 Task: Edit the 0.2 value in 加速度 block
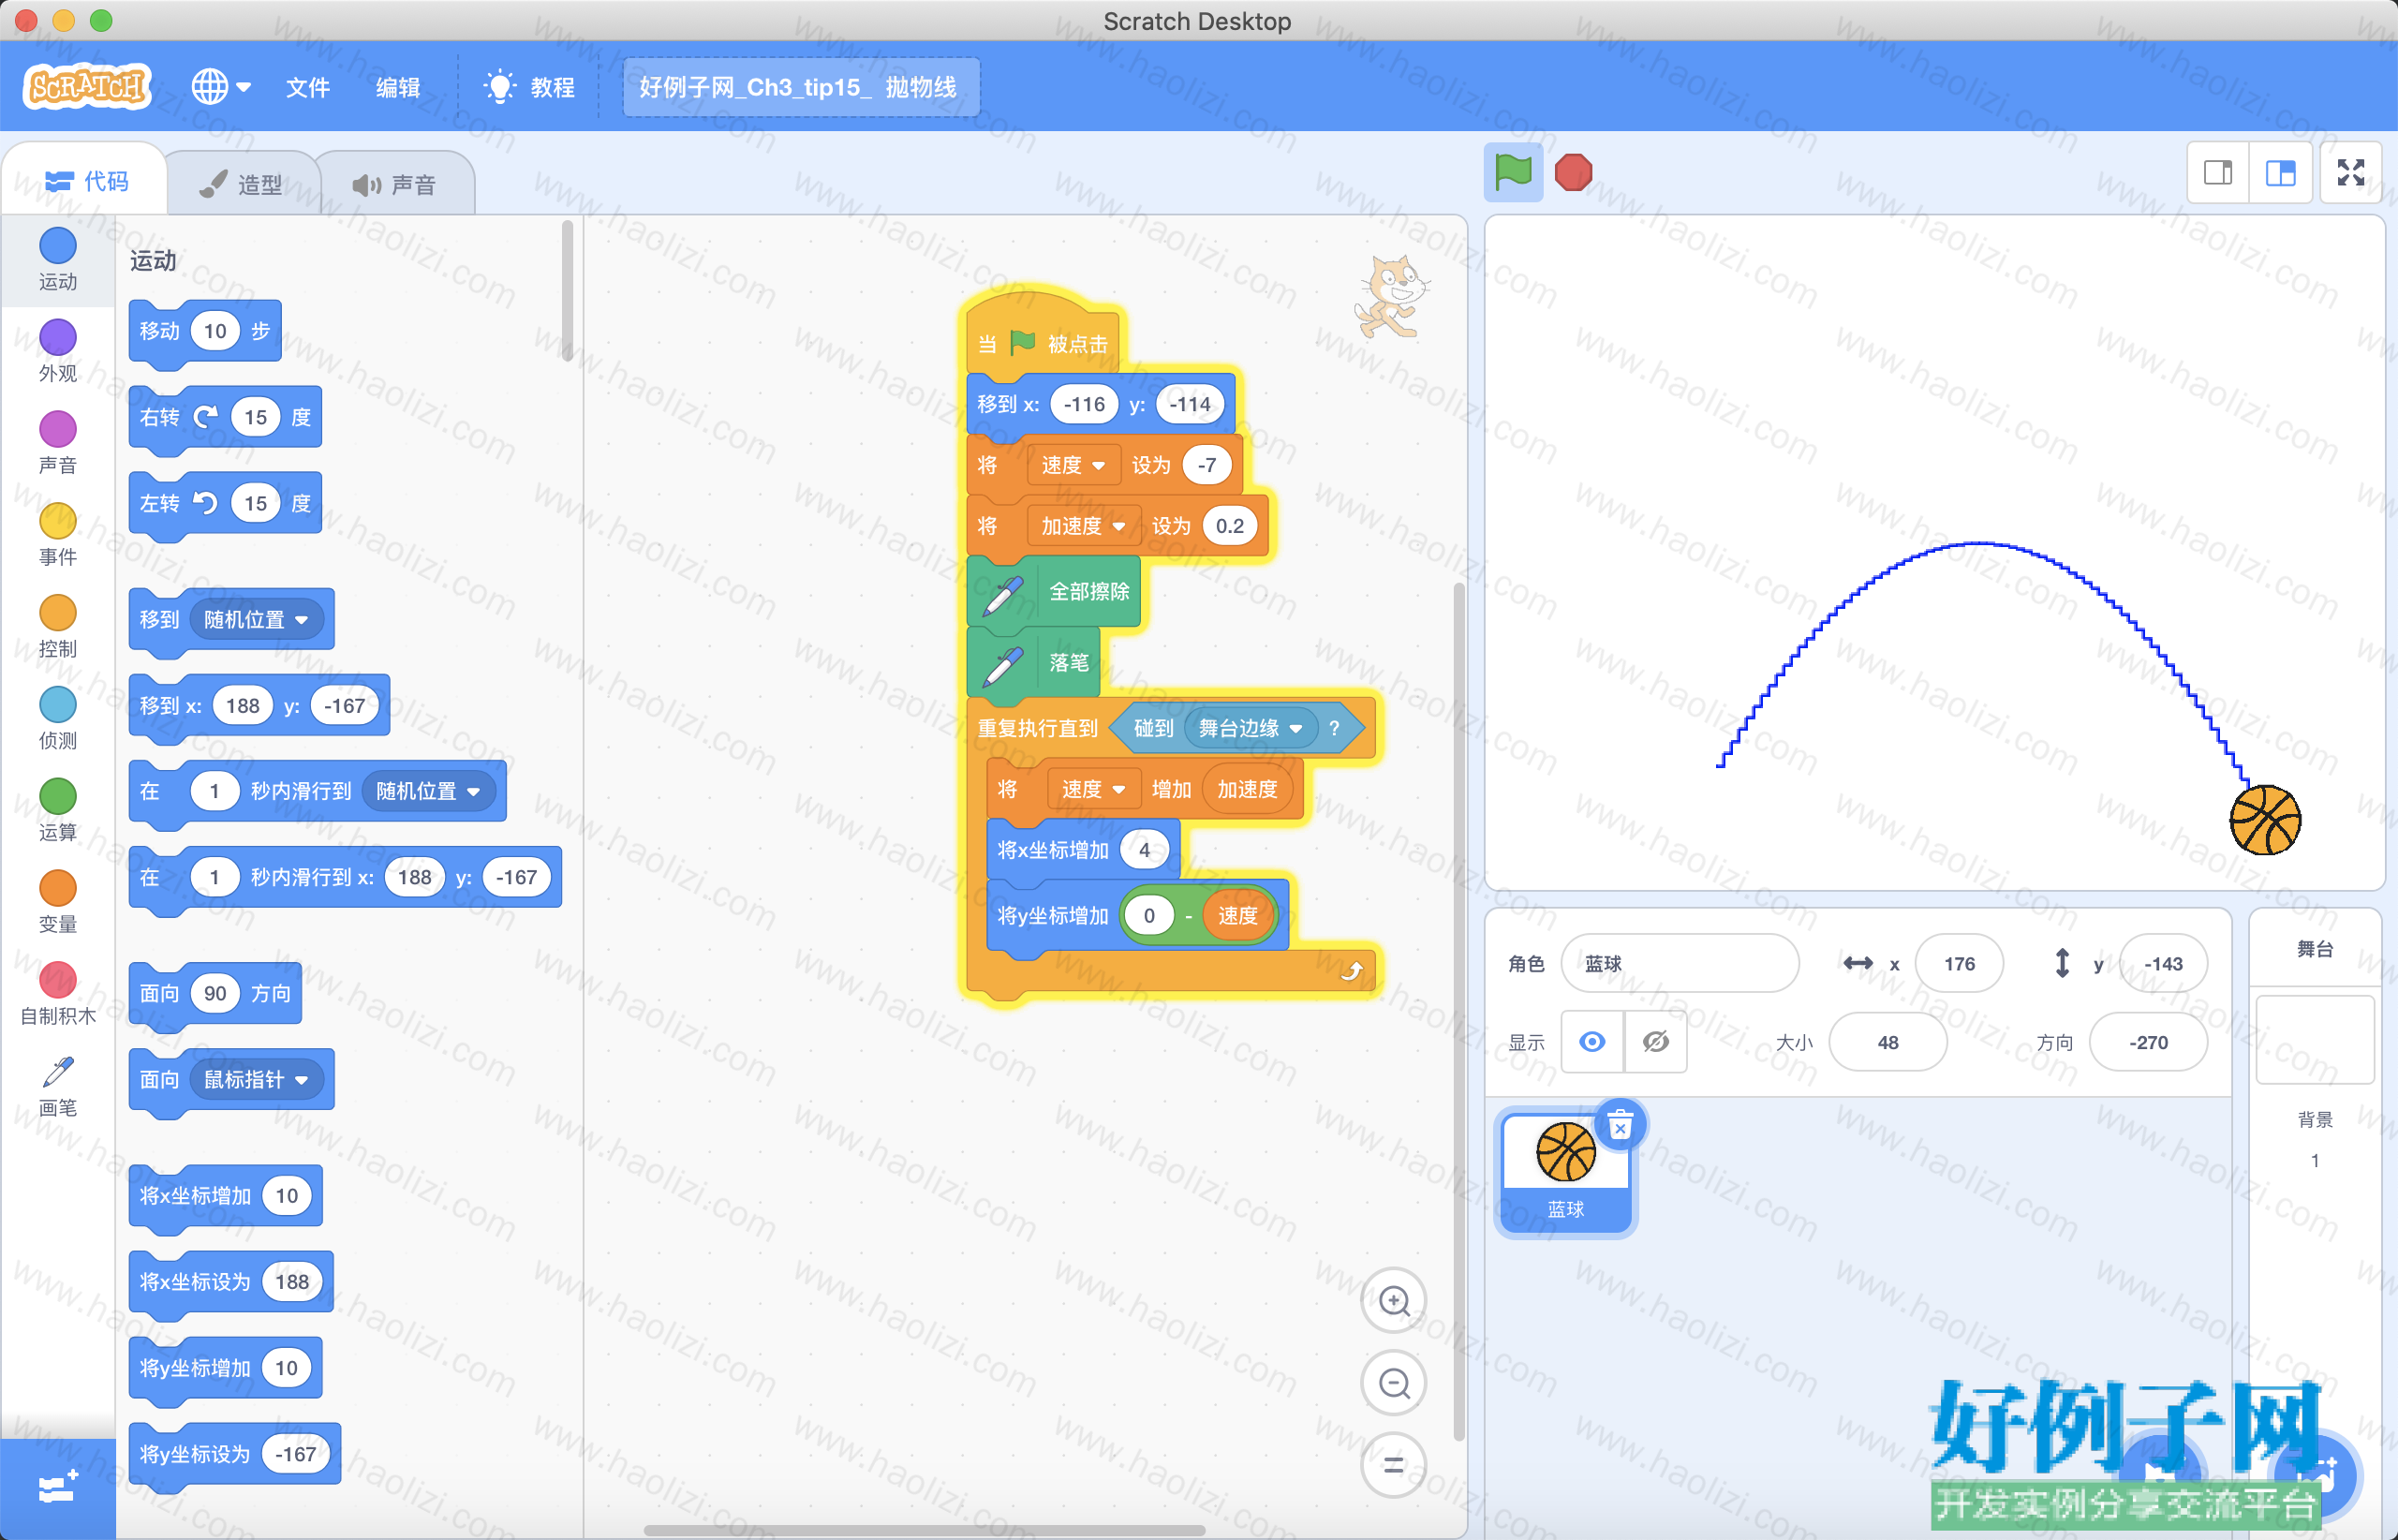click(x=1229, y=526)
